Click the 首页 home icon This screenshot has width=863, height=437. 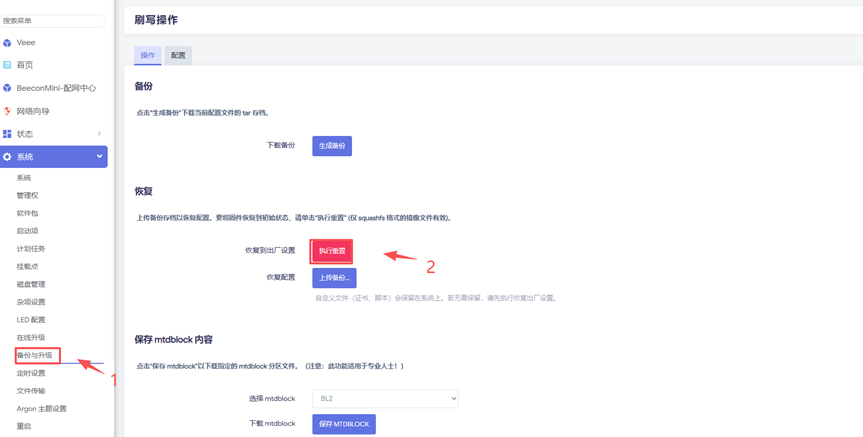7,65
